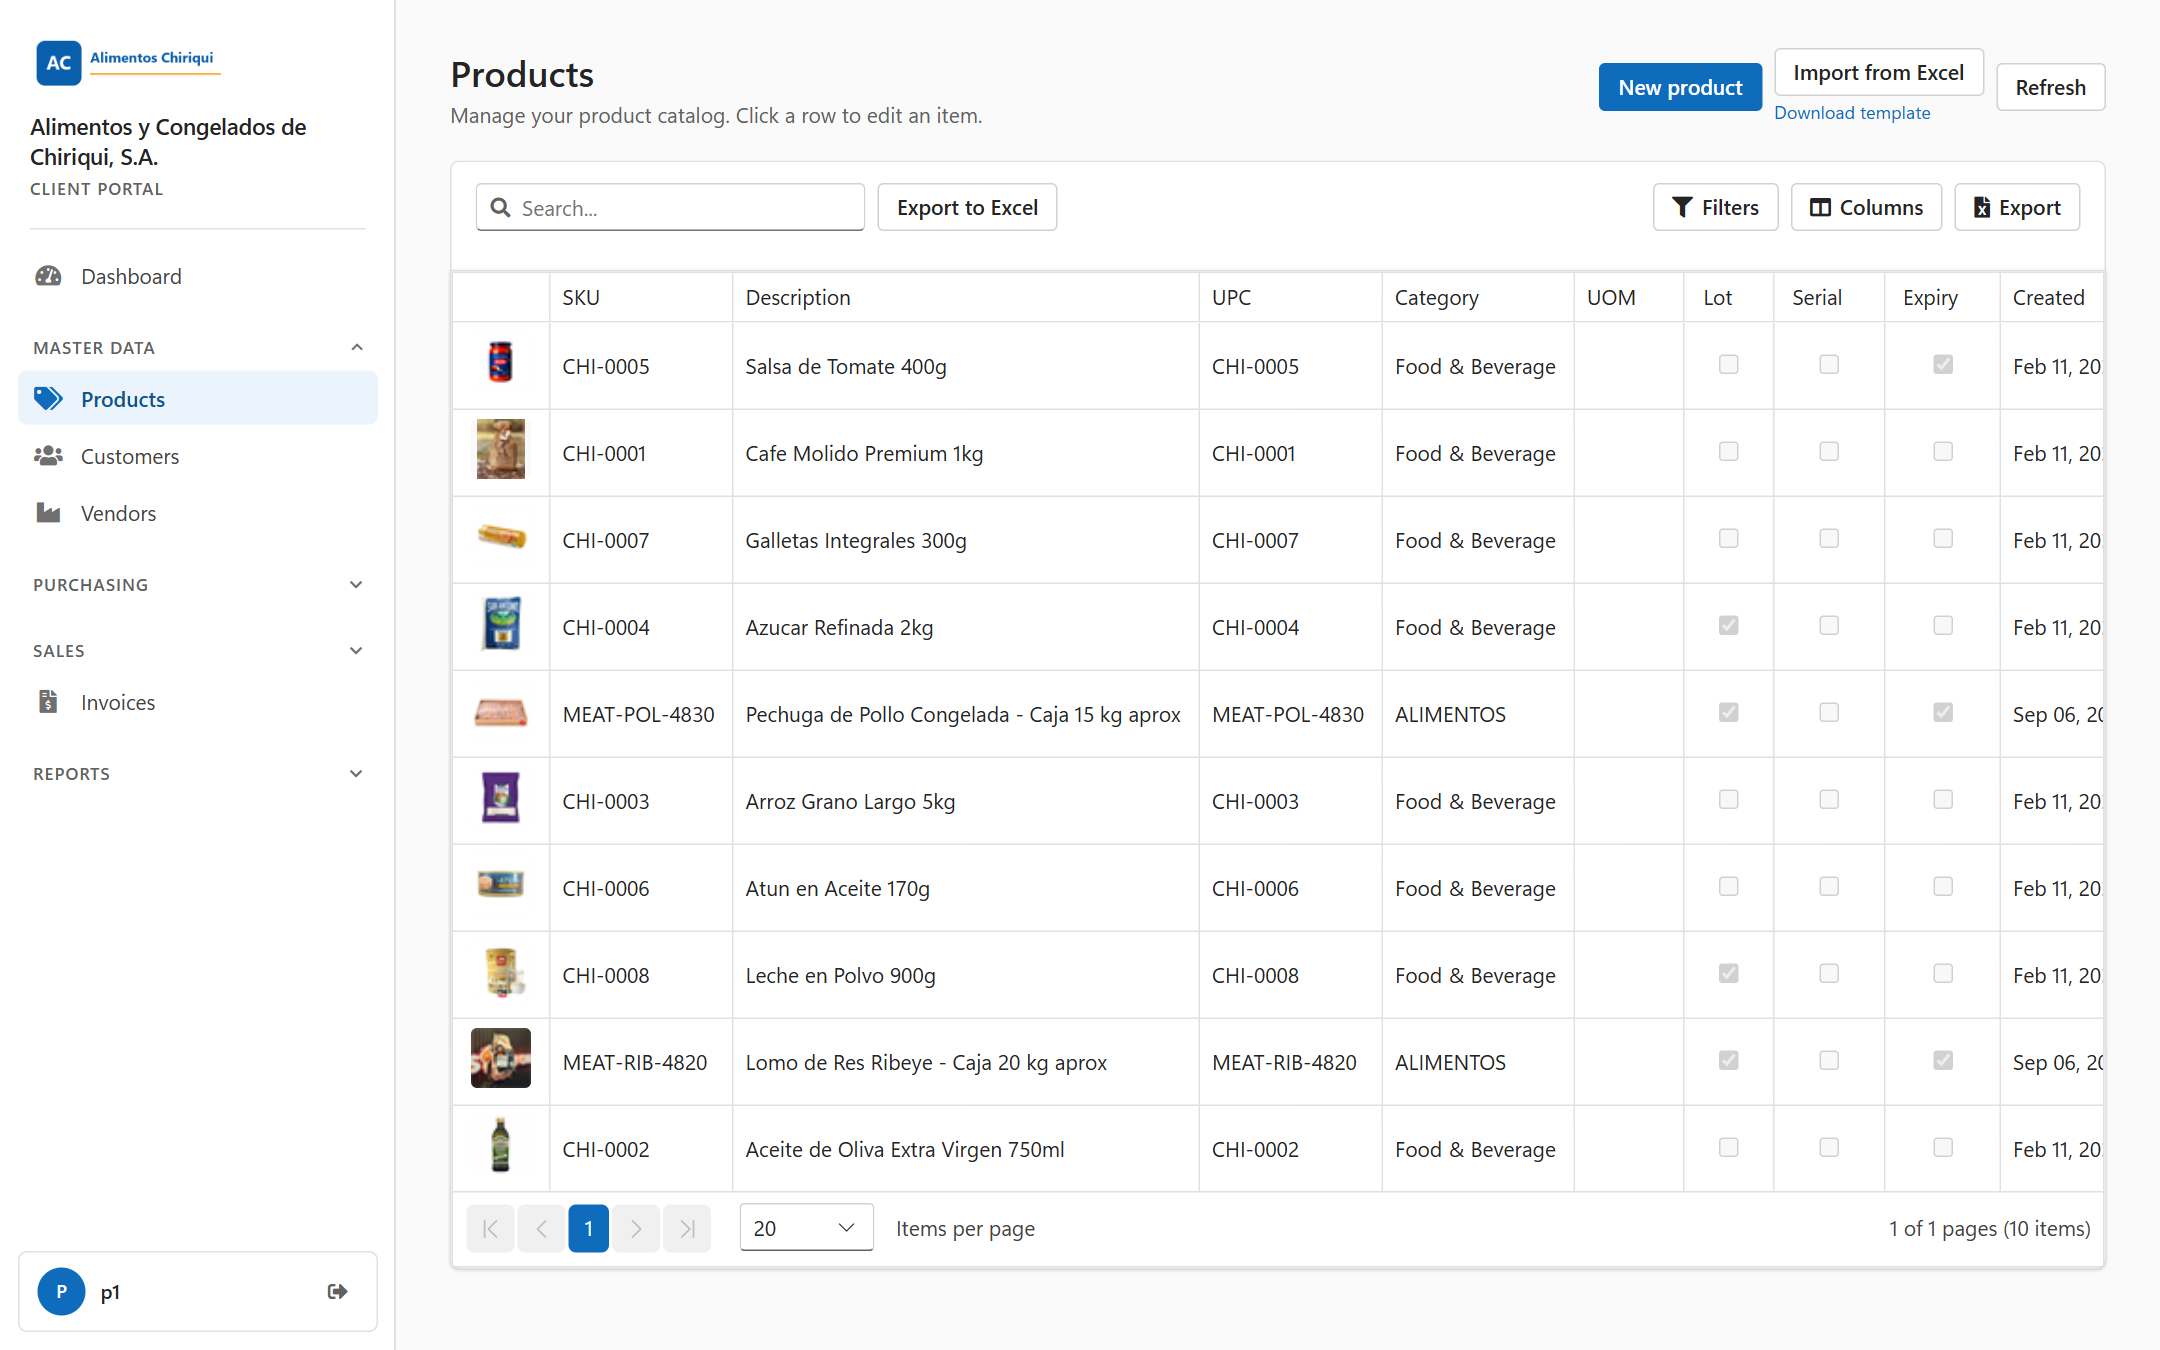Sort by SKU column header
2160x1350 pixels.
641,297
